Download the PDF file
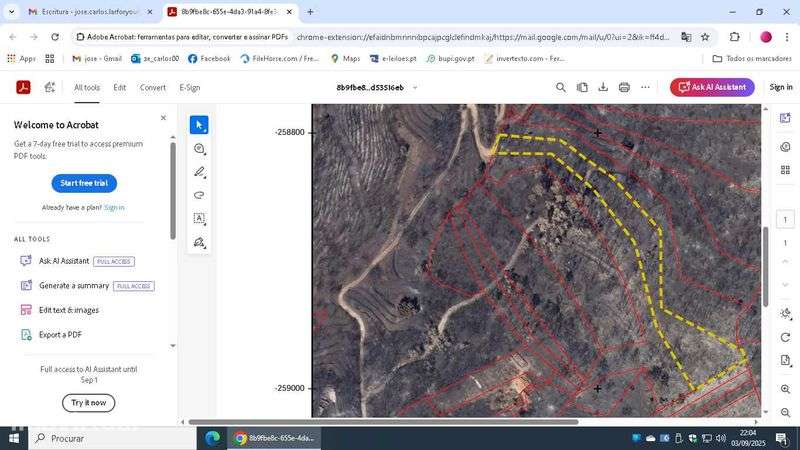 point(603,87)
